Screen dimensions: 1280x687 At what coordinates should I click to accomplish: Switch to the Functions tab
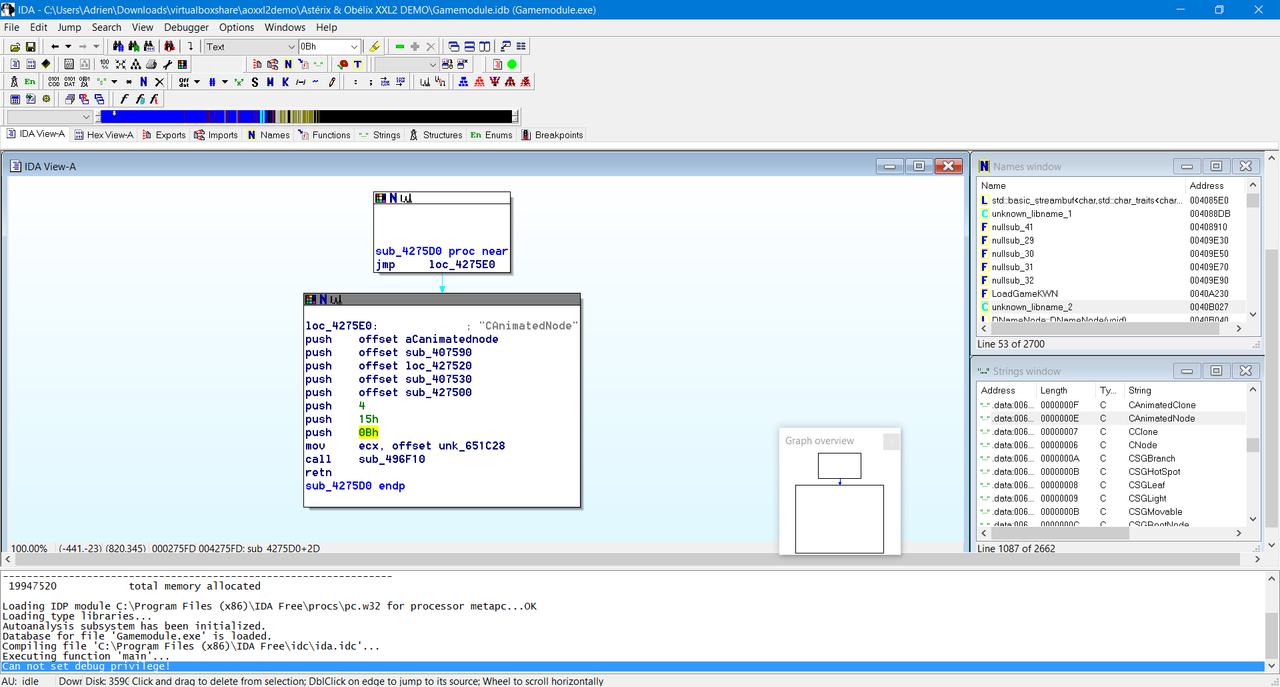coord(324,135)
